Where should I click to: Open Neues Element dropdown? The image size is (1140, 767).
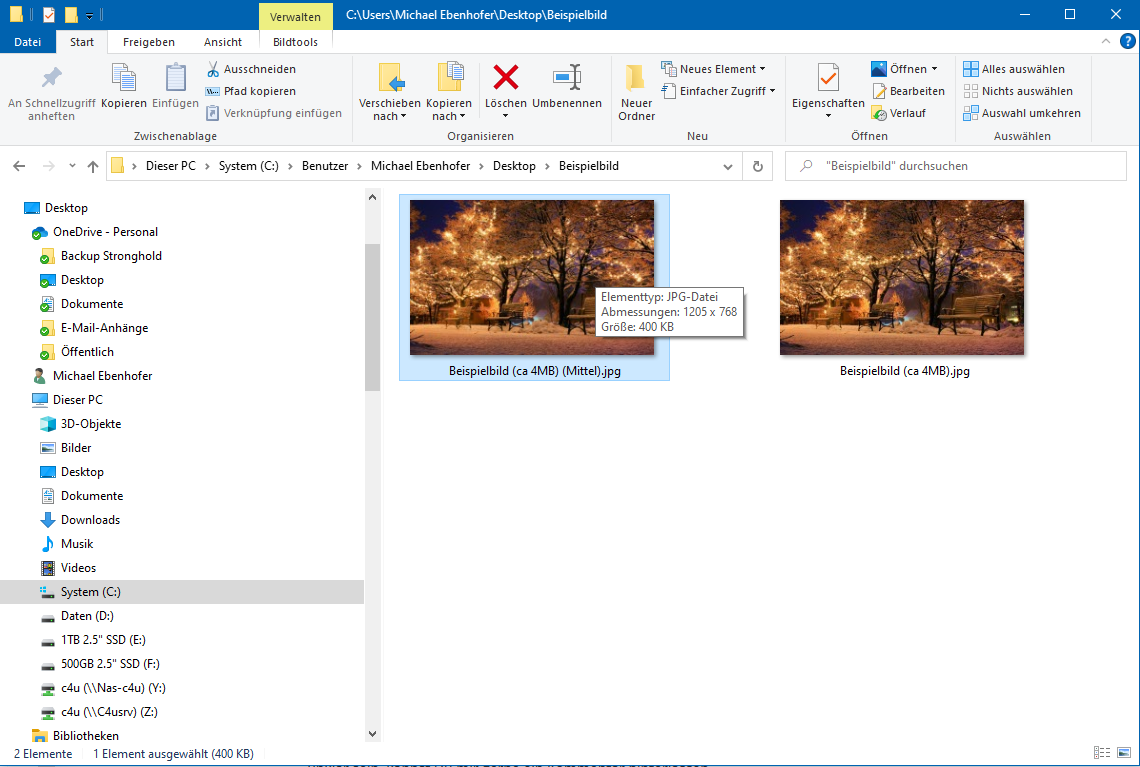click(713, 69)
